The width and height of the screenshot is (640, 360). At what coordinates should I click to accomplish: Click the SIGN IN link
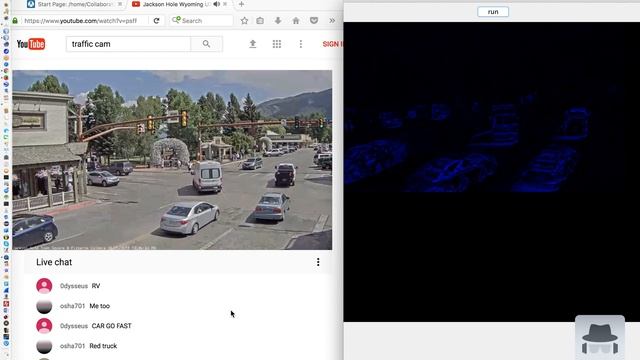(333, 44)
